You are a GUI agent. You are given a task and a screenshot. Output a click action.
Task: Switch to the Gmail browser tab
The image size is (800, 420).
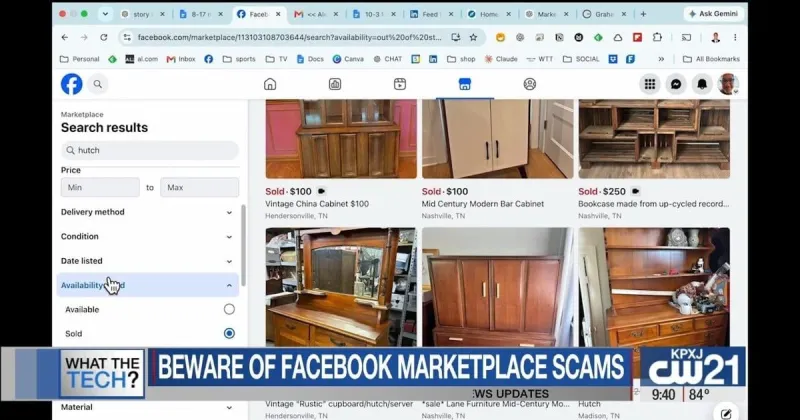point(316,14)
